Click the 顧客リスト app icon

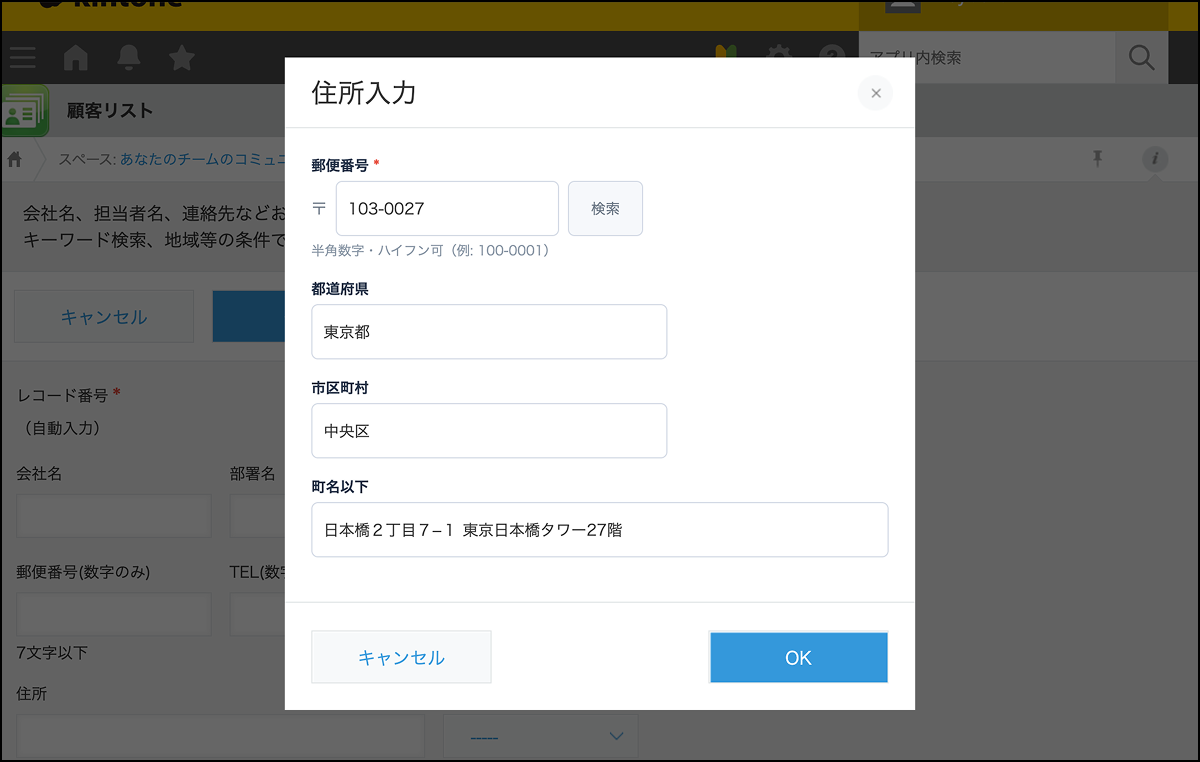tap(24, 110)
